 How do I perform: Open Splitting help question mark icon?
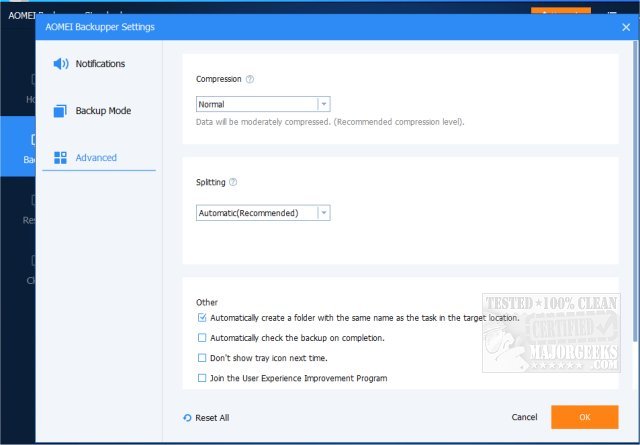[x=233, y=182]
